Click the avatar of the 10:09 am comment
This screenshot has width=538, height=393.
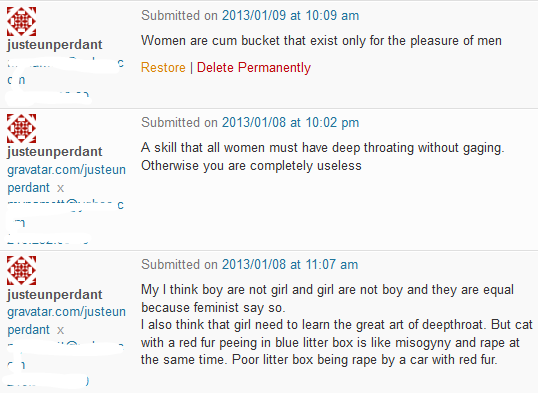point(22,21)
